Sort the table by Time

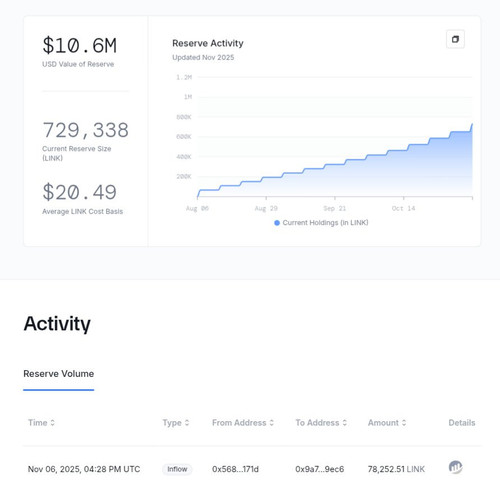tap(41, 423)
